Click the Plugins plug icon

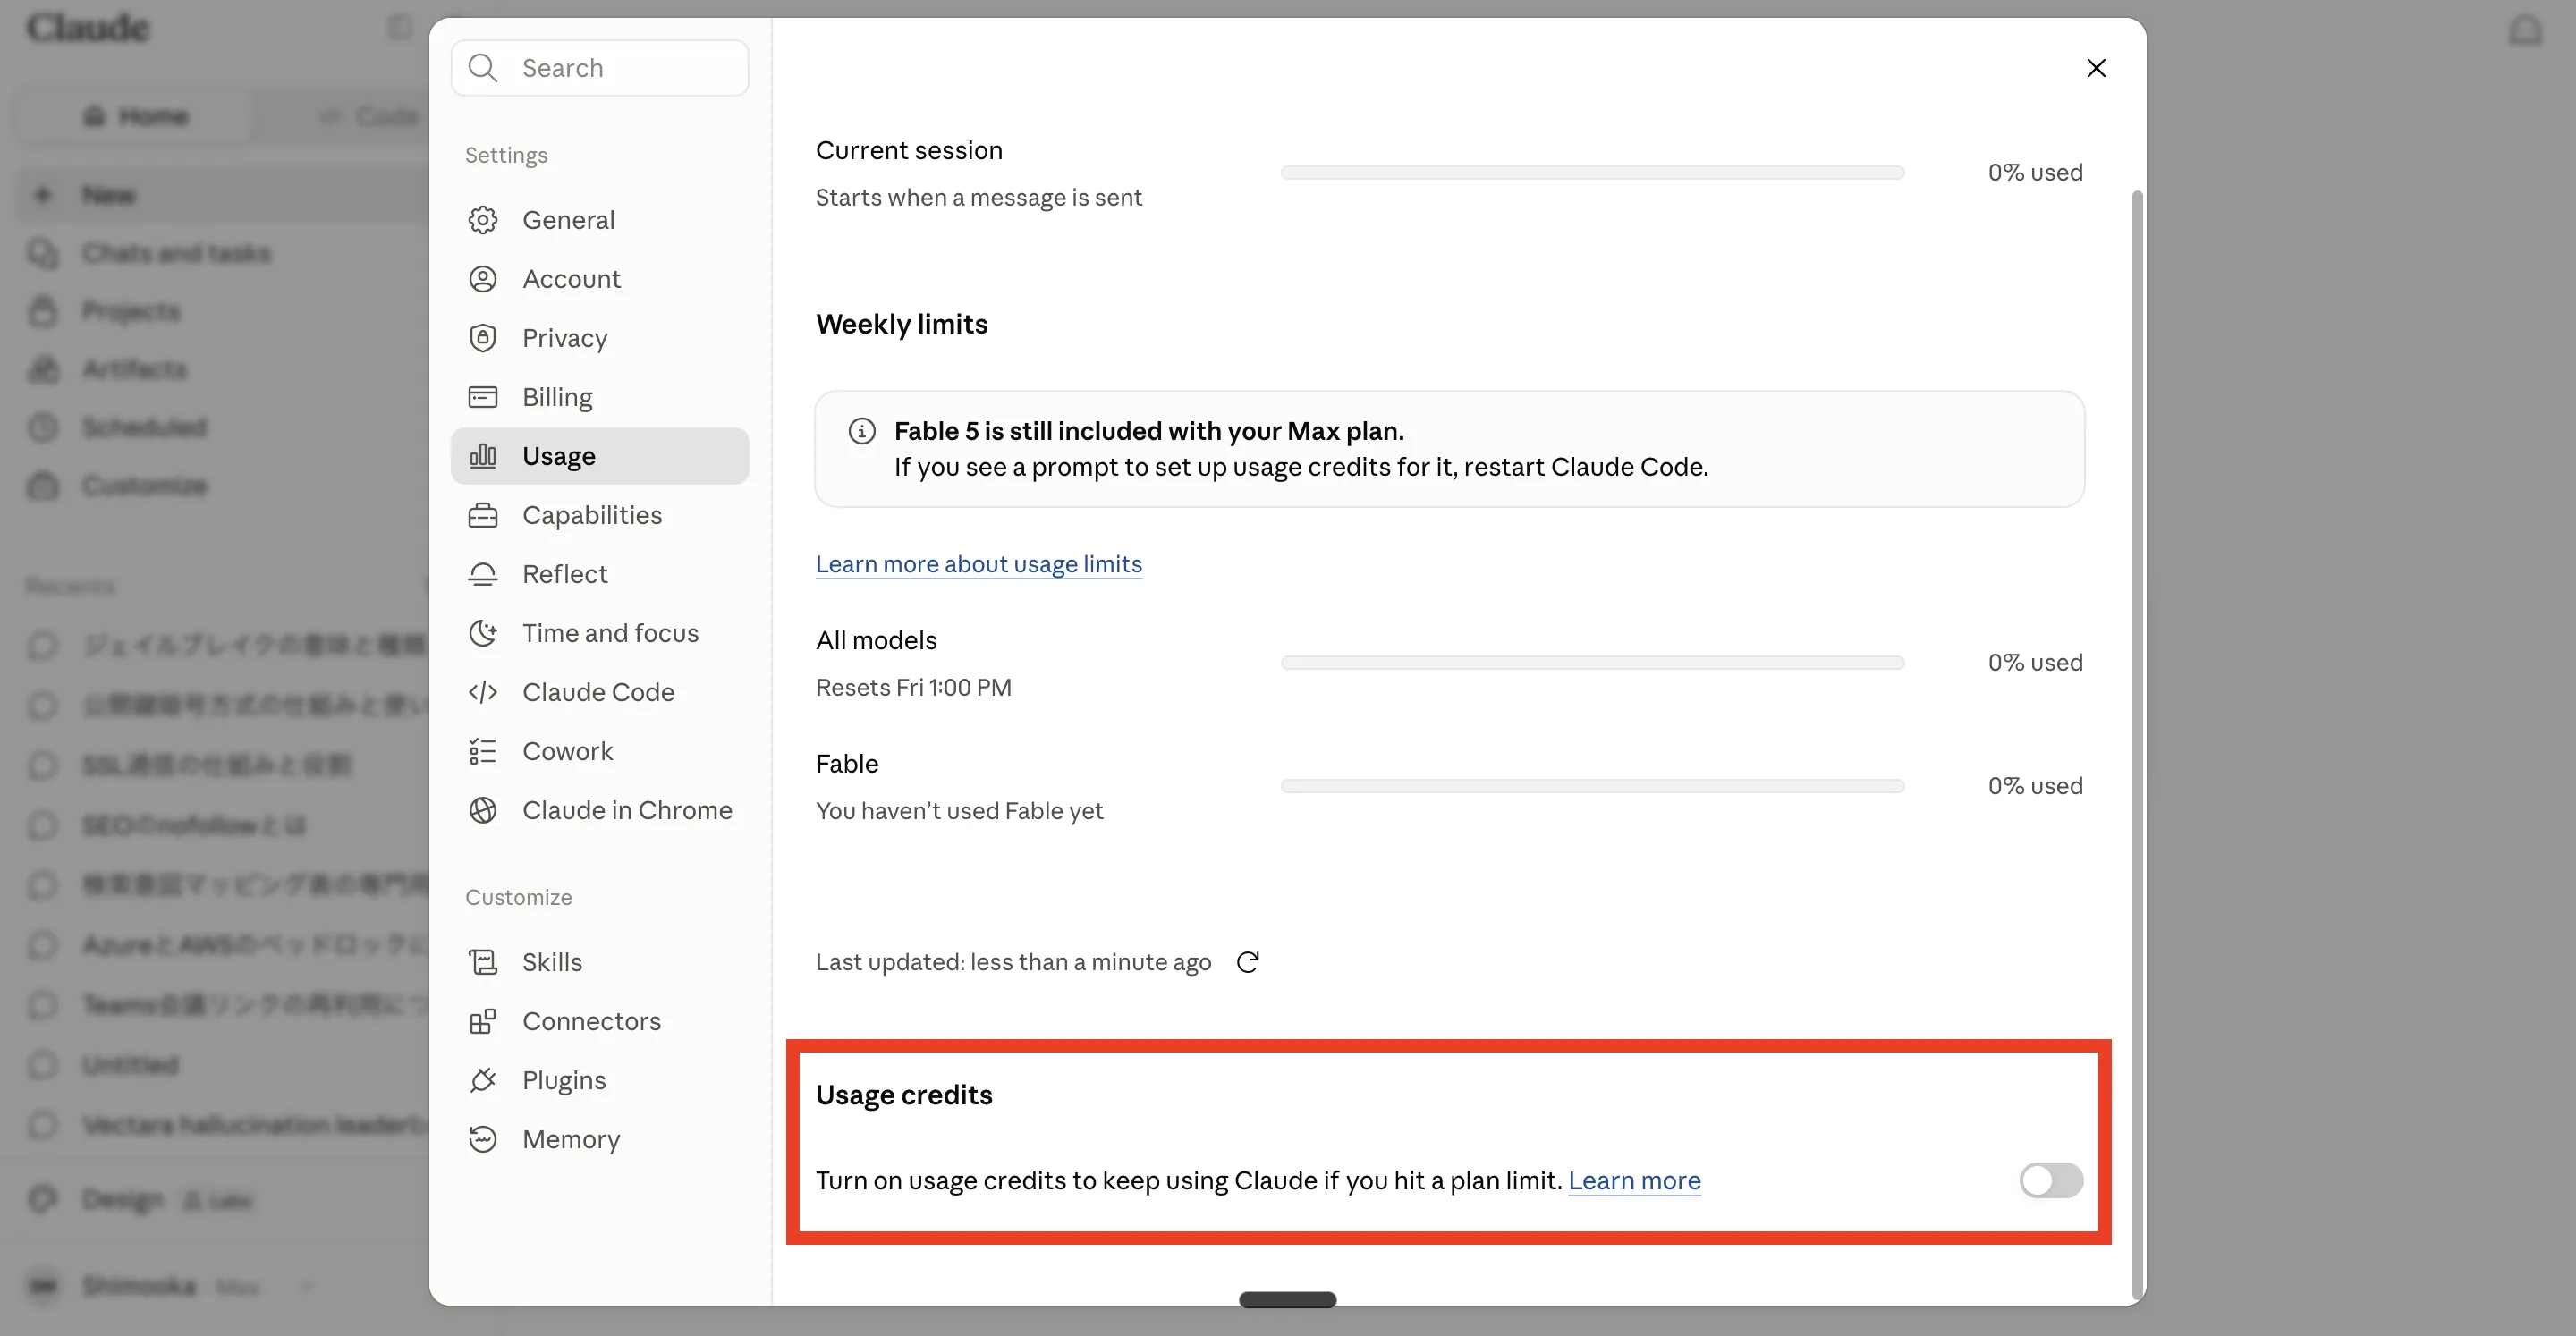tap(483, 1080)
